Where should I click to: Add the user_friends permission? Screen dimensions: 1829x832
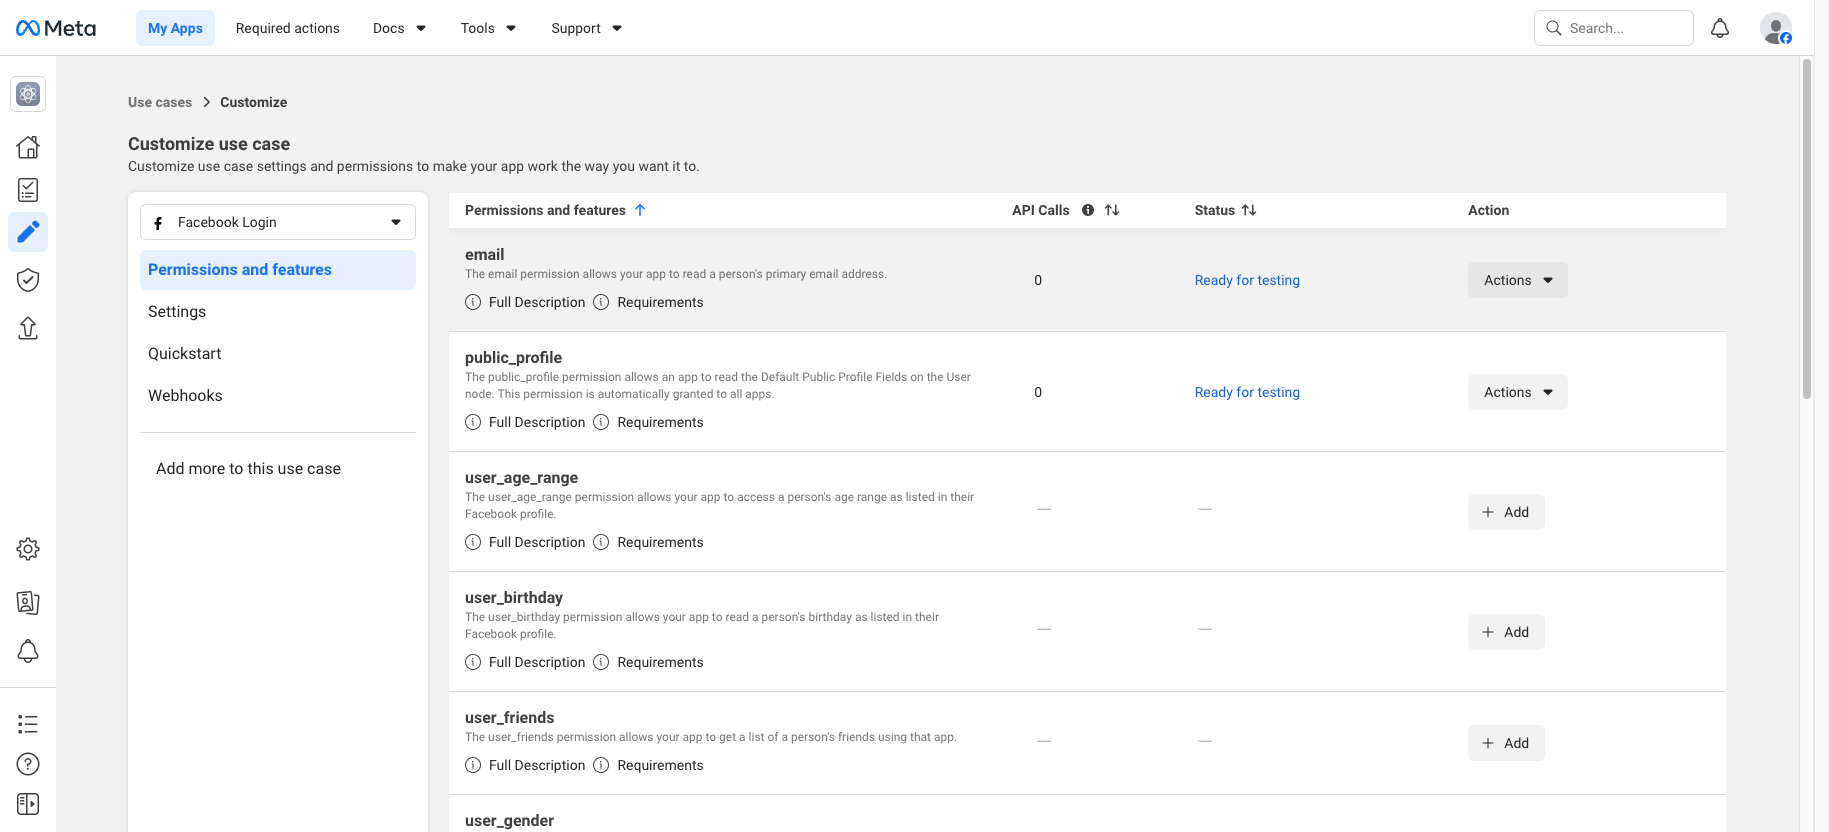[1506, 743]
